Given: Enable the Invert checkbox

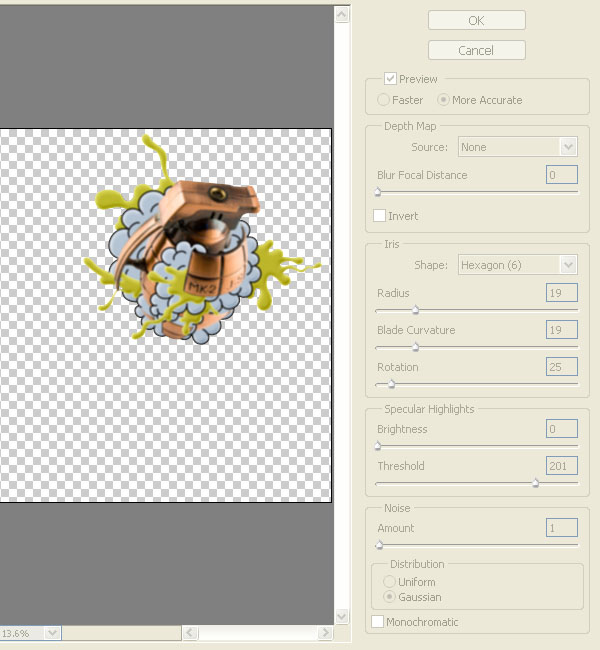Looking at the screenshot, I should pos(379,216).
